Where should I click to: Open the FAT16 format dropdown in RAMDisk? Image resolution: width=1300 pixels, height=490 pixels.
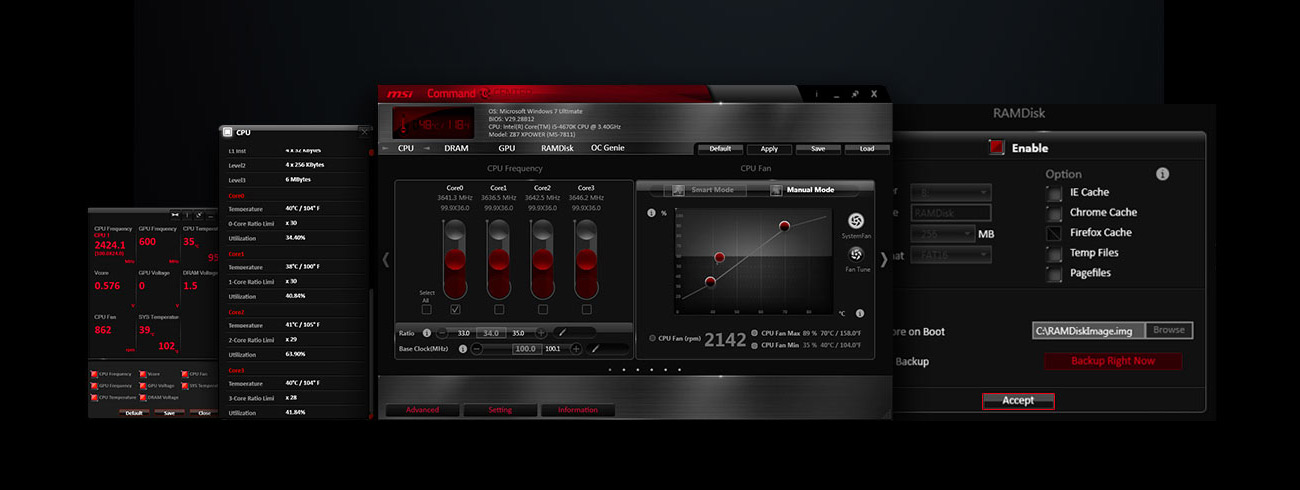coord(950,255)
